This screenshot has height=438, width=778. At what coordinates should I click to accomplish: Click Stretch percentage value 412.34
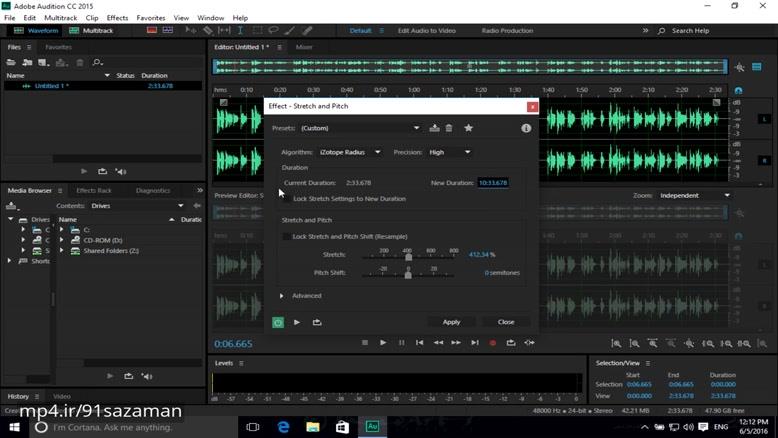479,254
